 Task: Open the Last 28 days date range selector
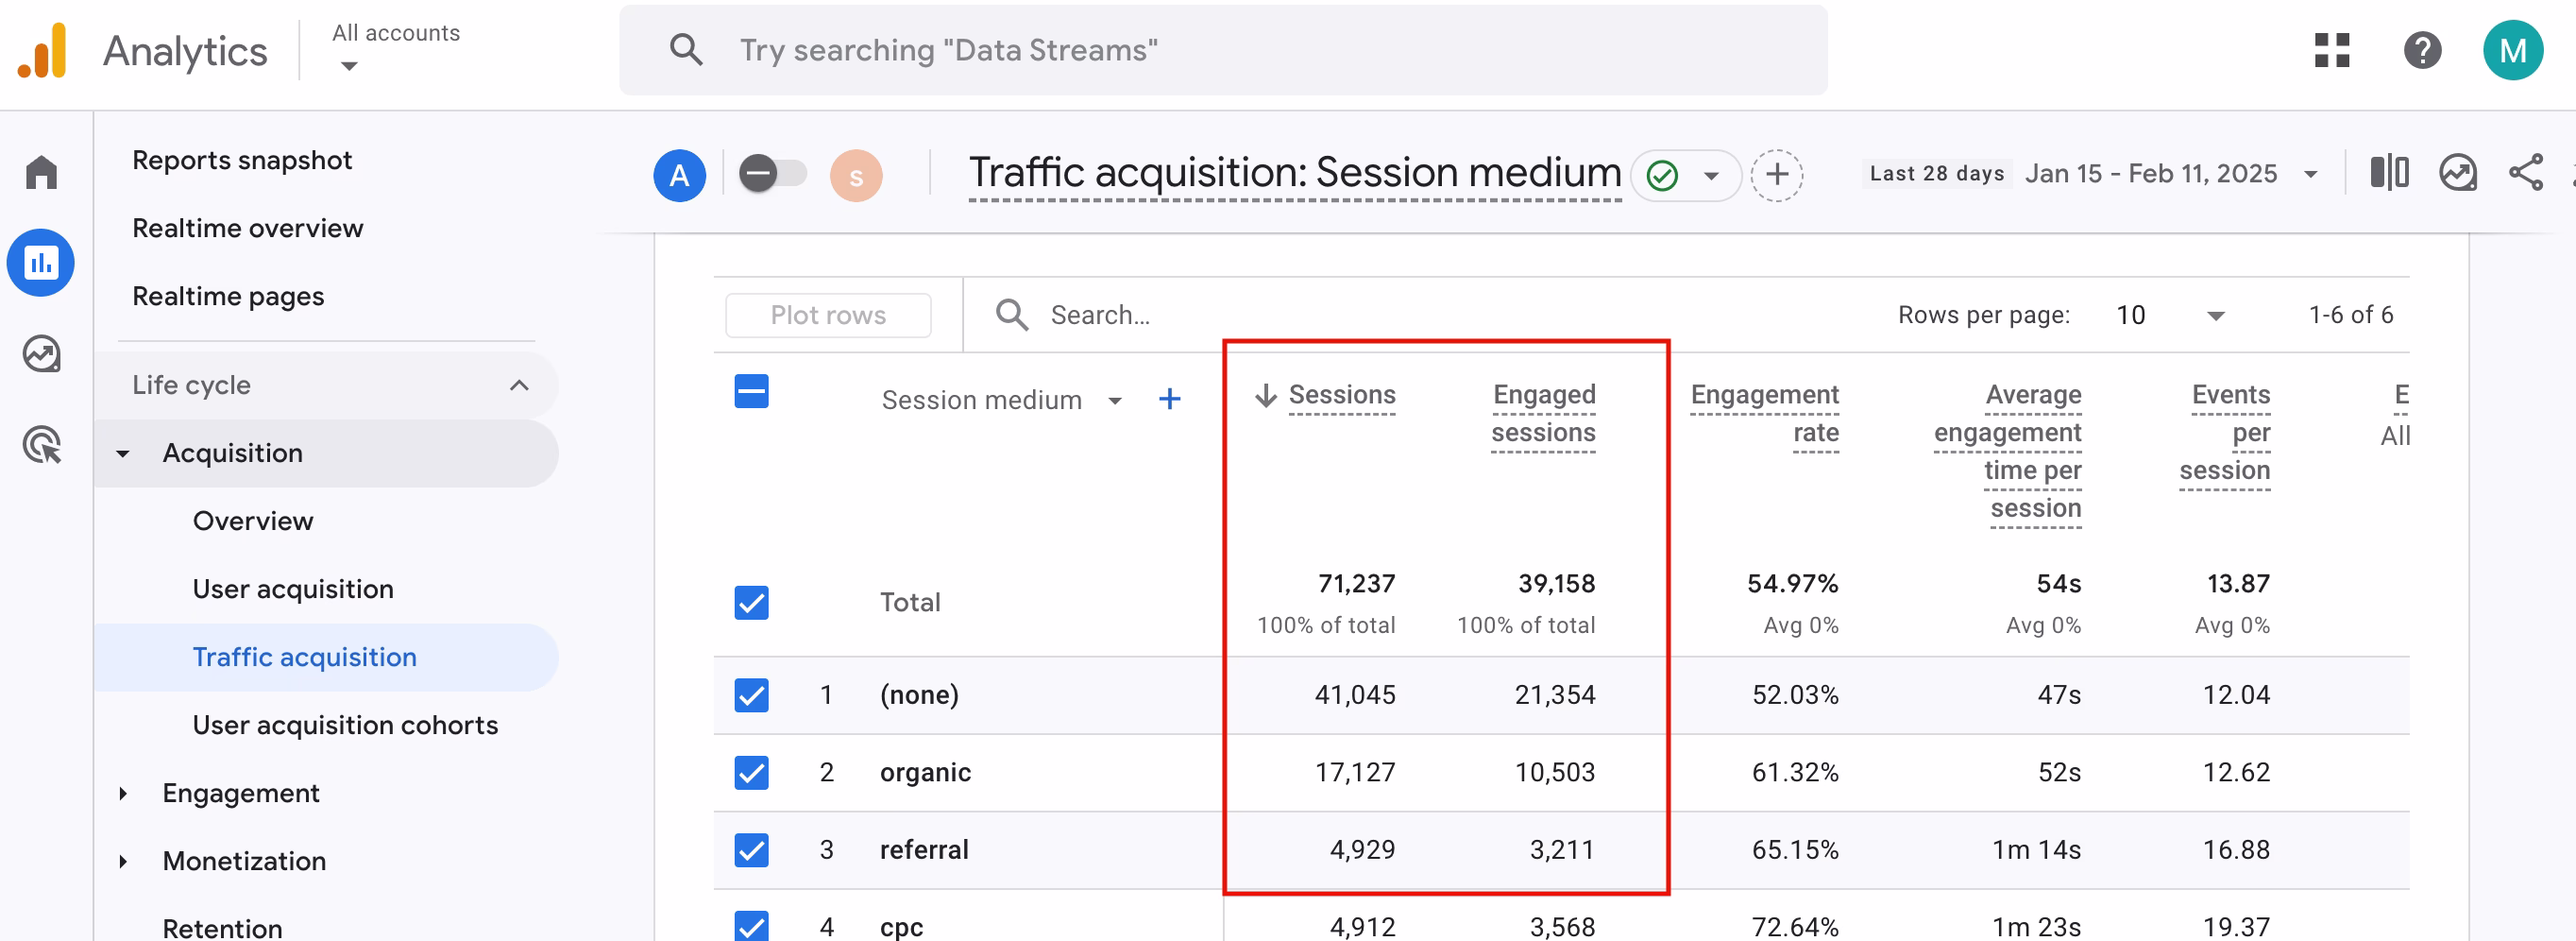[2090, 172]
